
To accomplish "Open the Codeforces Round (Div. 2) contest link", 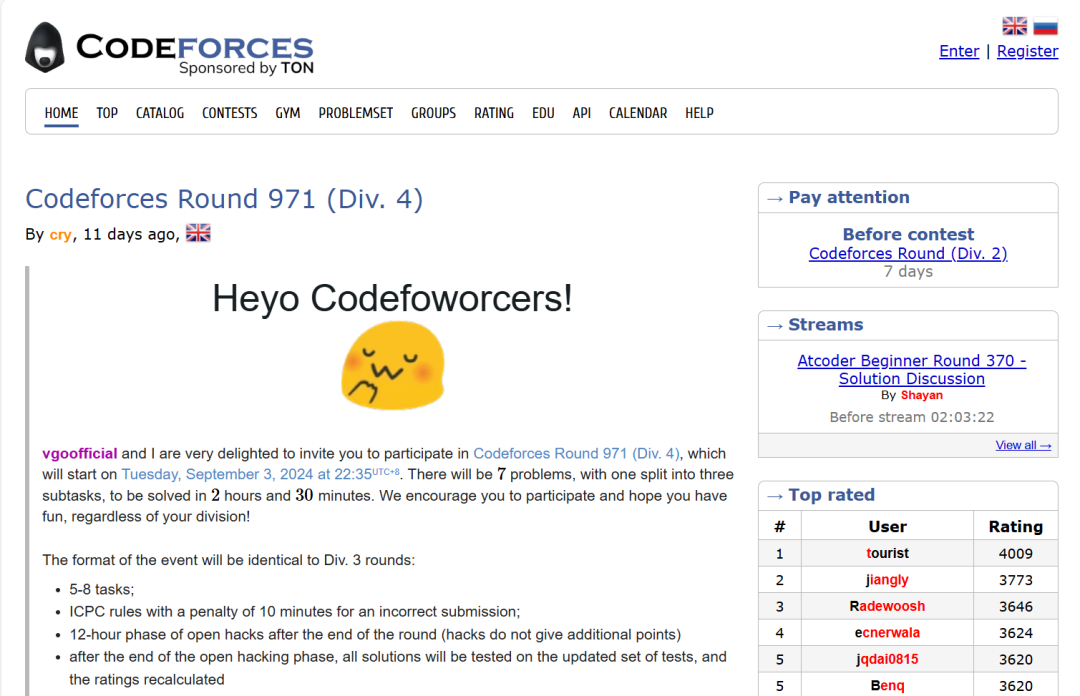I will [908, 253].
